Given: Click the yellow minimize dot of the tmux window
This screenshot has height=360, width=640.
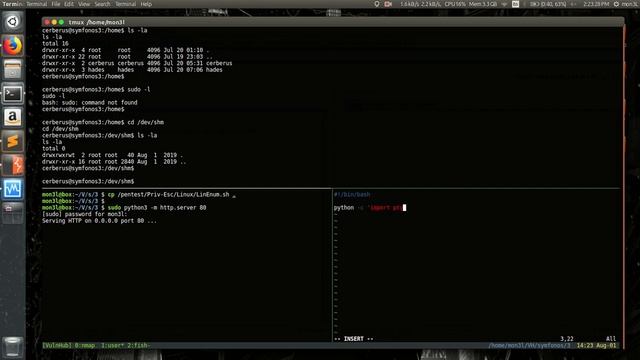Looking at the screenshot, I should click(54, 22).
